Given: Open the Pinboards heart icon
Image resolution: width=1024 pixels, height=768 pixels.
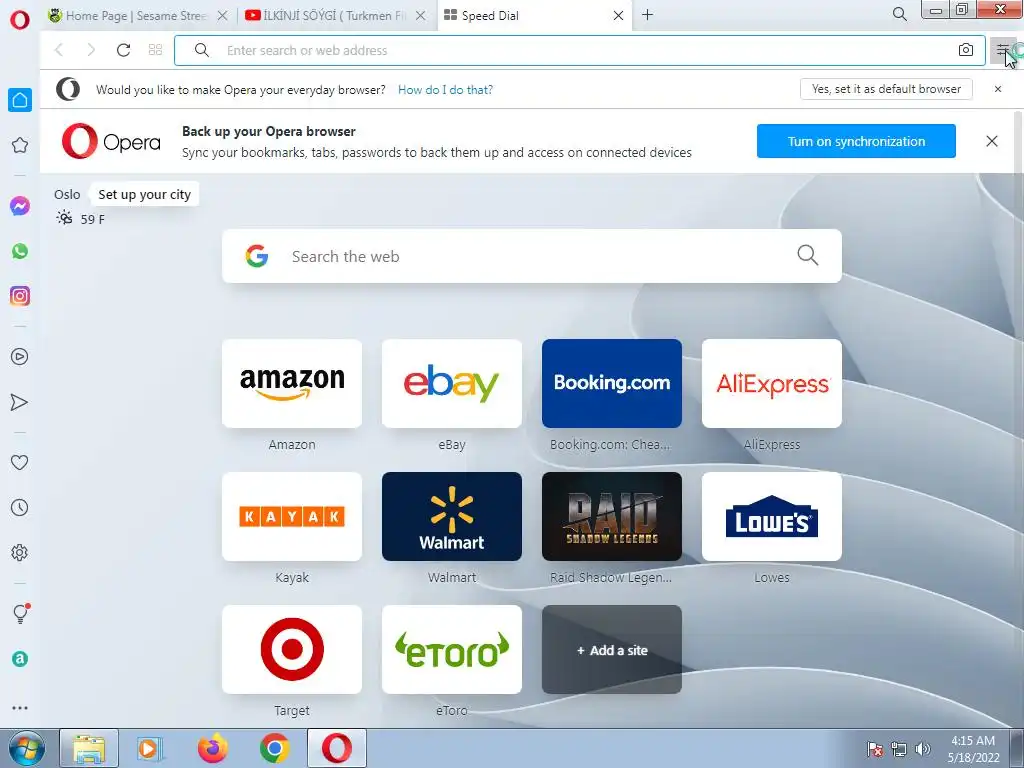Looking at the screenshot, I should click(20, 462).
